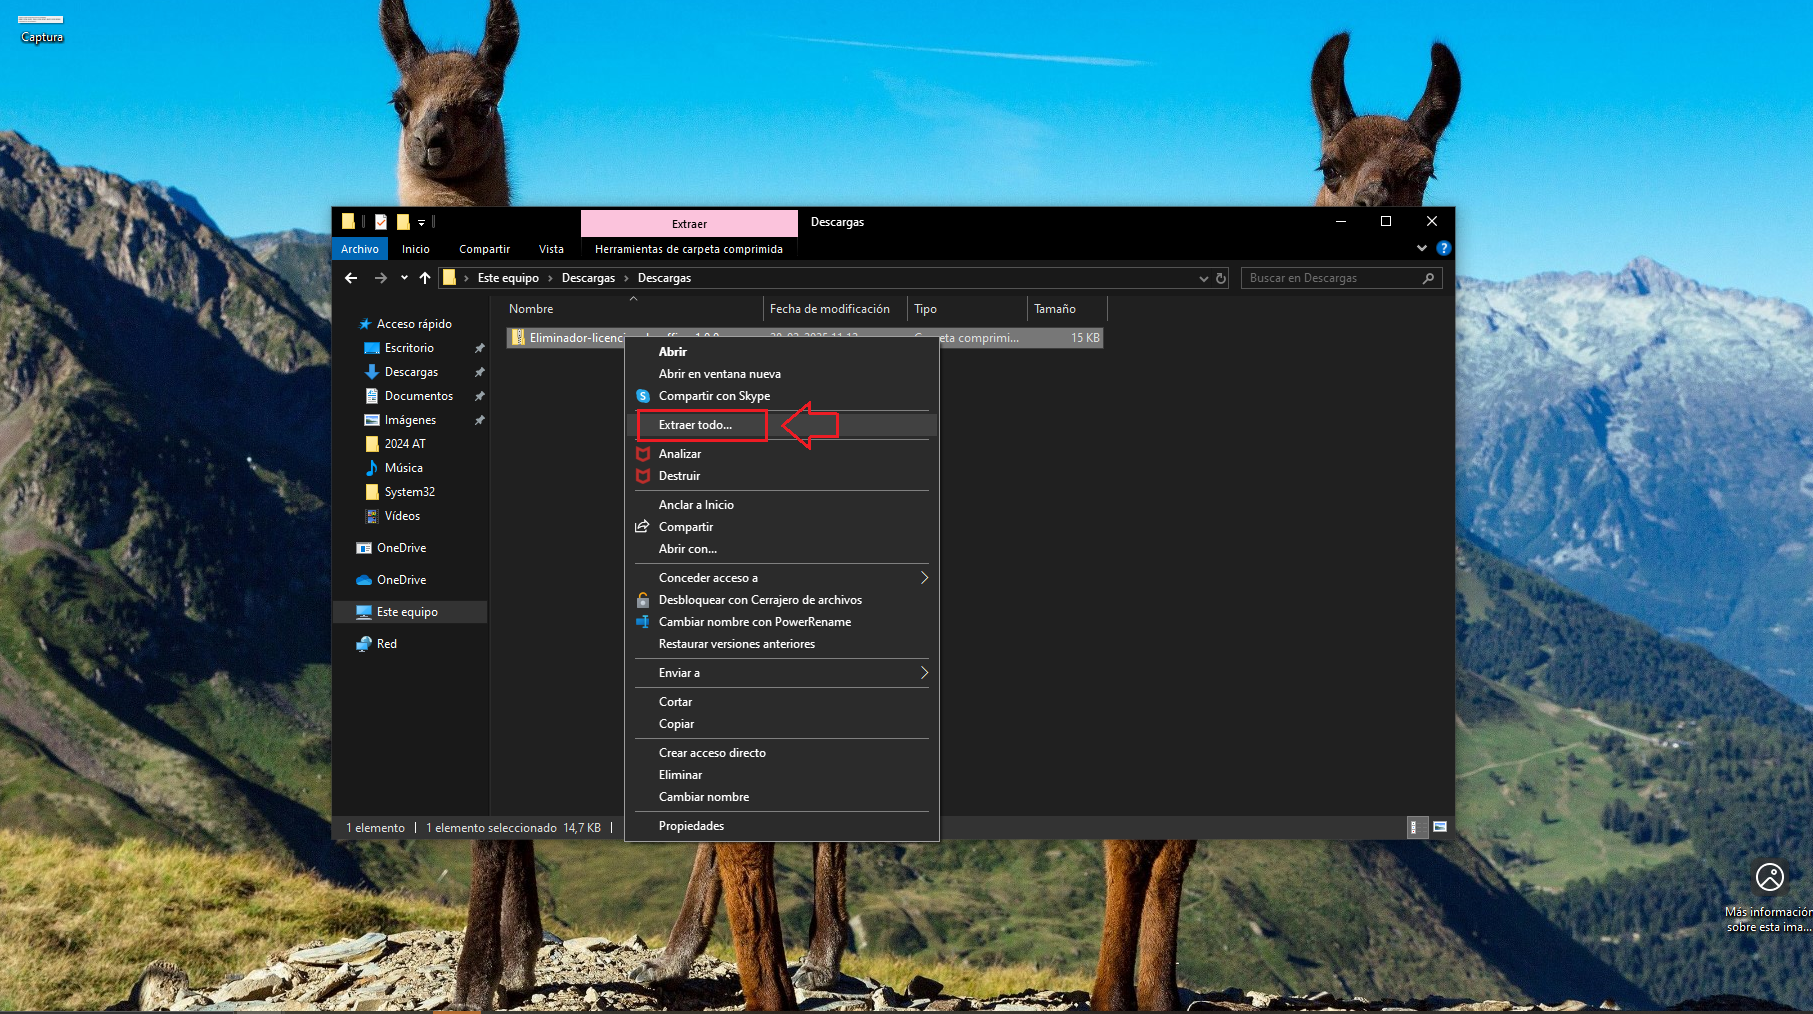Click the Properties icon in quick access toolbar
1813x1014 pixels.
[x=381, y=222]
